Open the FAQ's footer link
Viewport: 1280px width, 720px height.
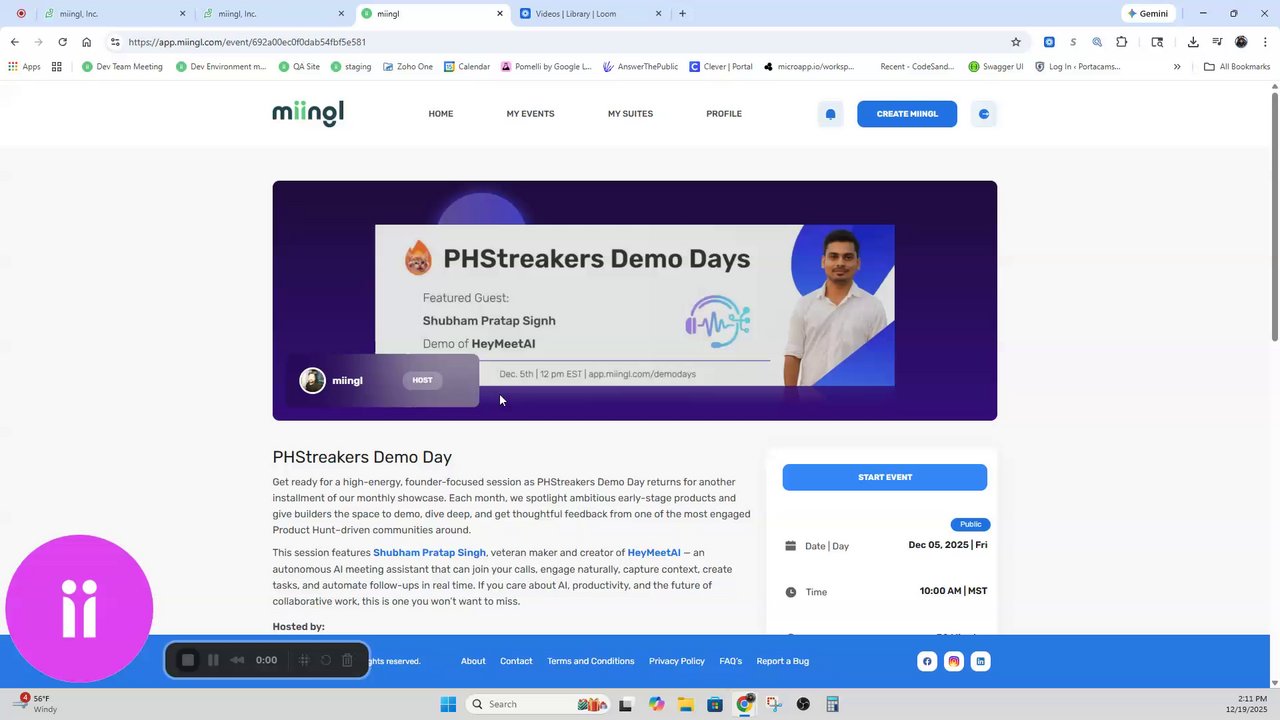pyautogui.click(x=730, y=661)
